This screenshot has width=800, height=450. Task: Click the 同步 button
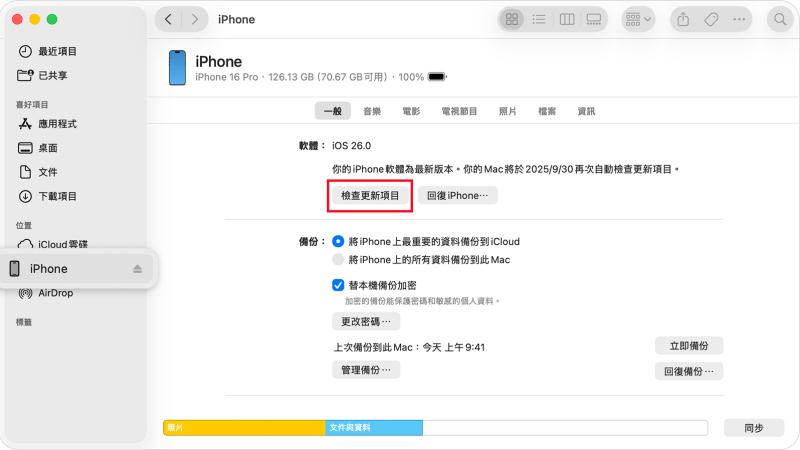coord(754,428)
